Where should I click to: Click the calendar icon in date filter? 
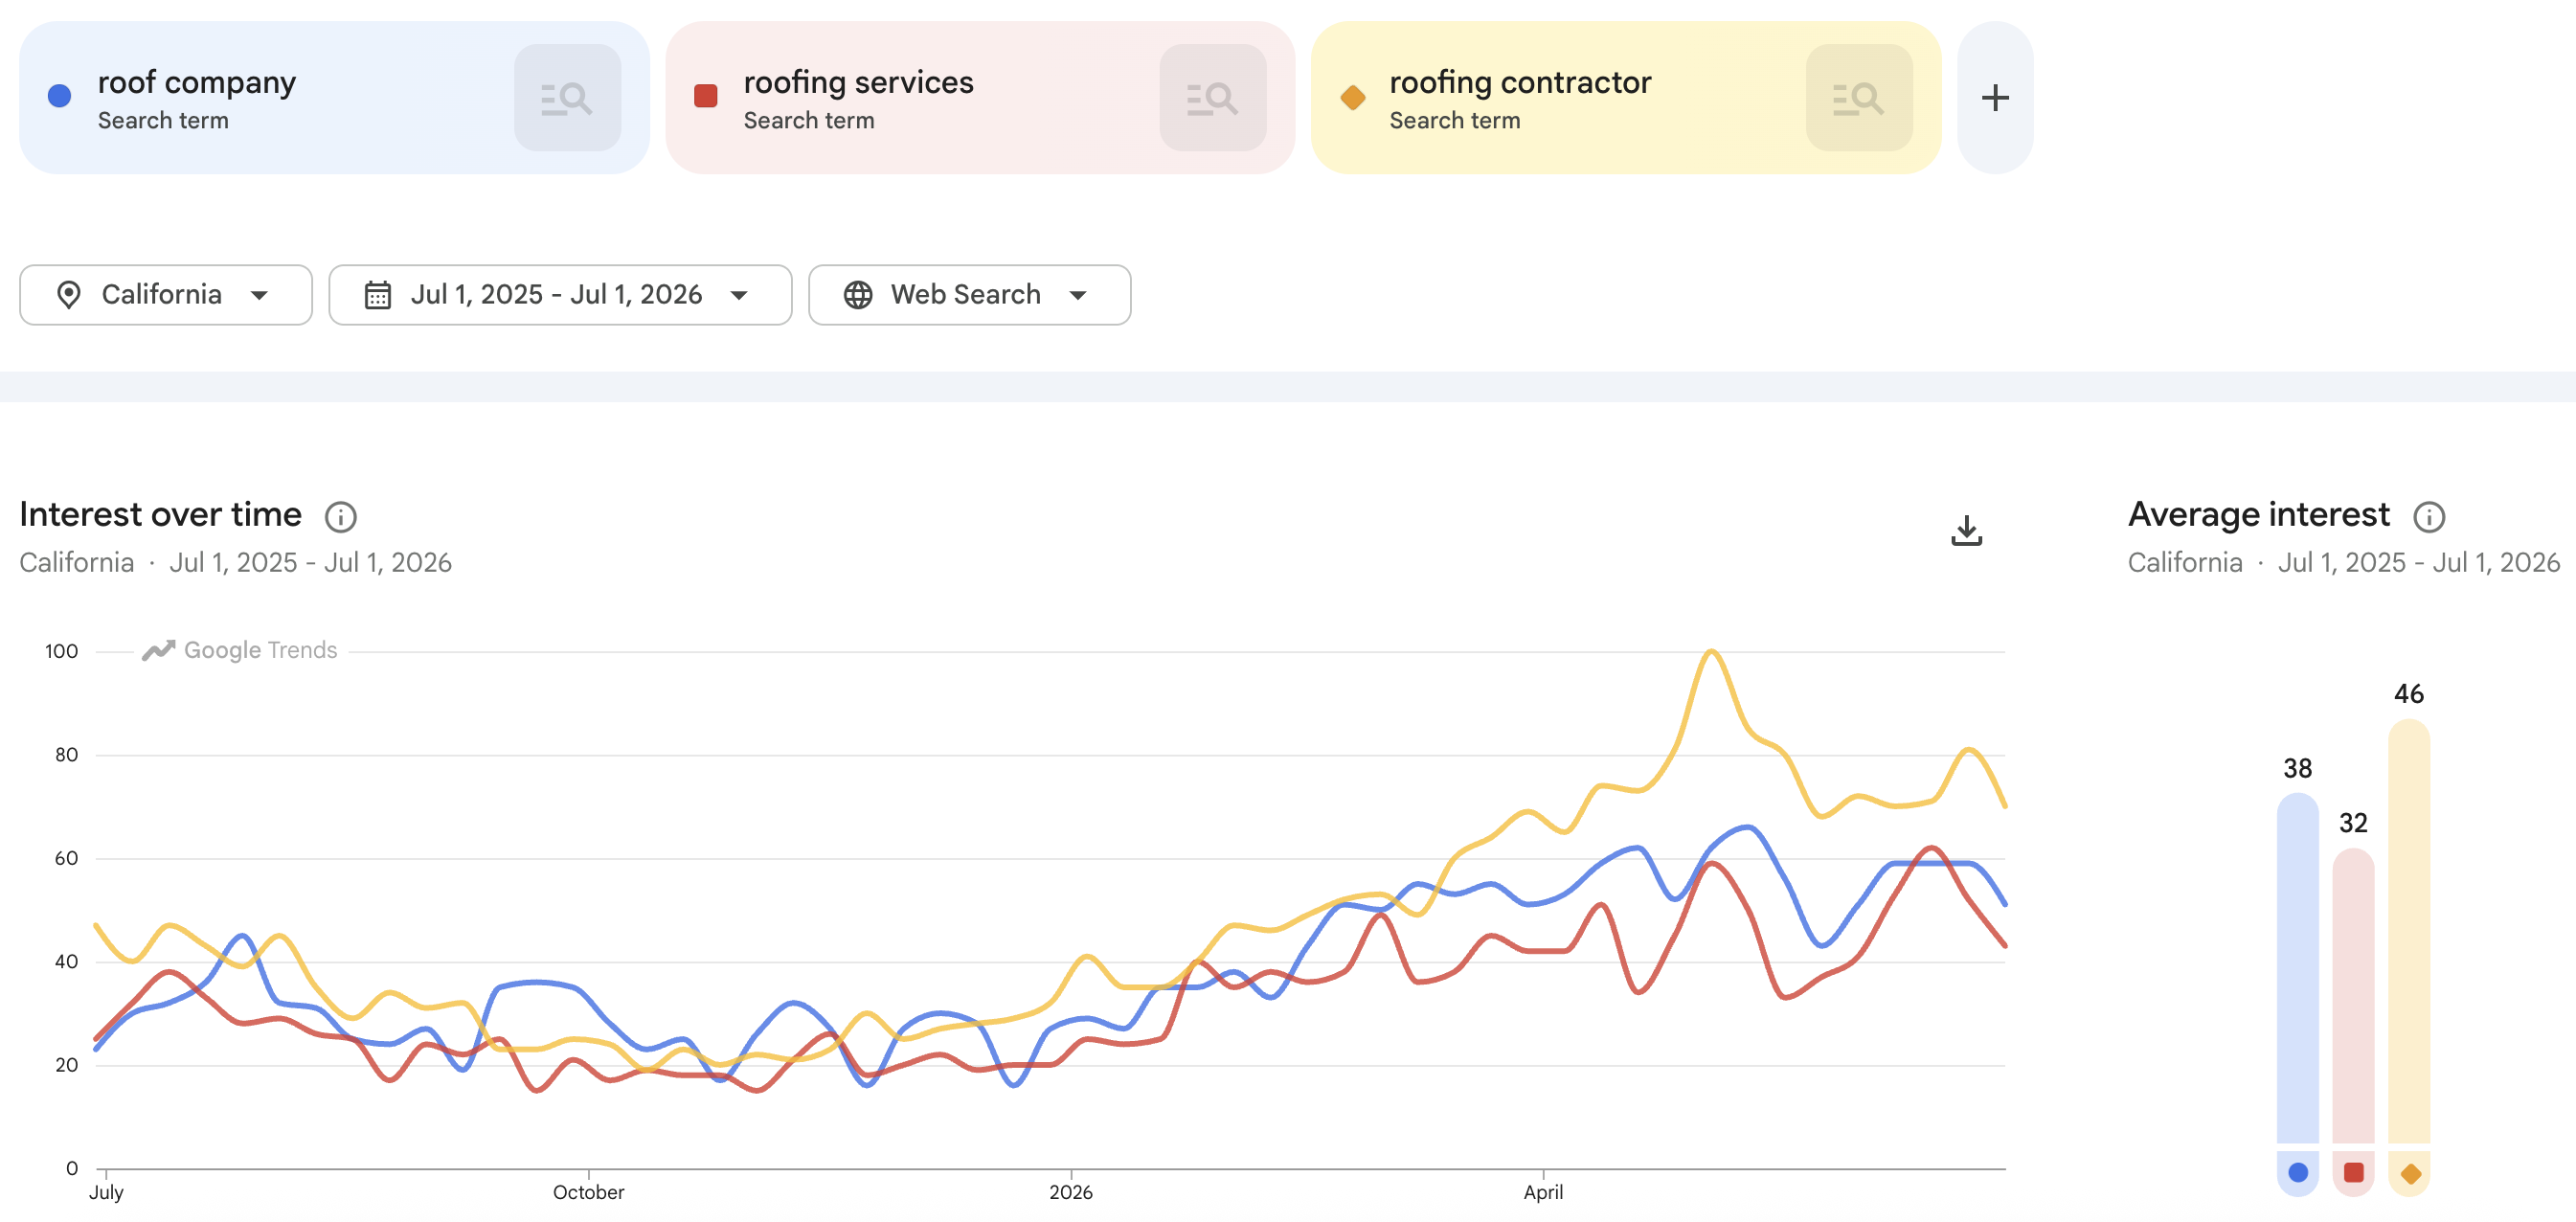378,295
